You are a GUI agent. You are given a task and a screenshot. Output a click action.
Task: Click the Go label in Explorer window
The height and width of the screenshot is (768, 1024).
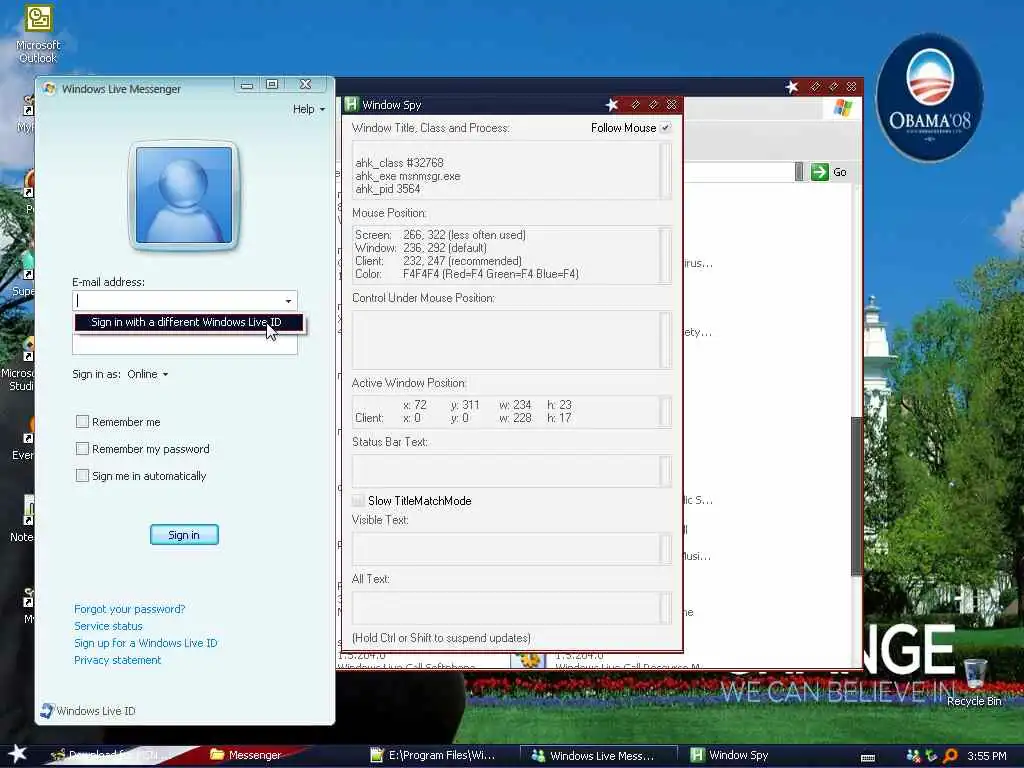pos(840,172)
